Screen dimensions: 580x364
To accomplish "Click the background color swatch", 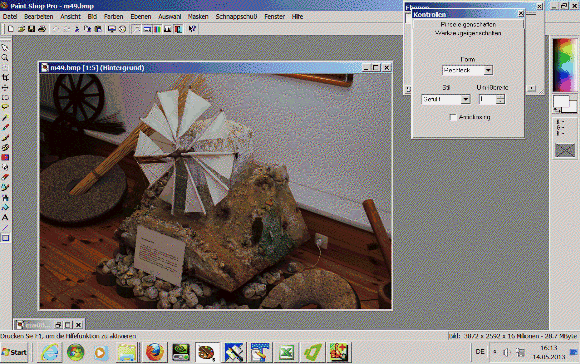I will [573, 107].
